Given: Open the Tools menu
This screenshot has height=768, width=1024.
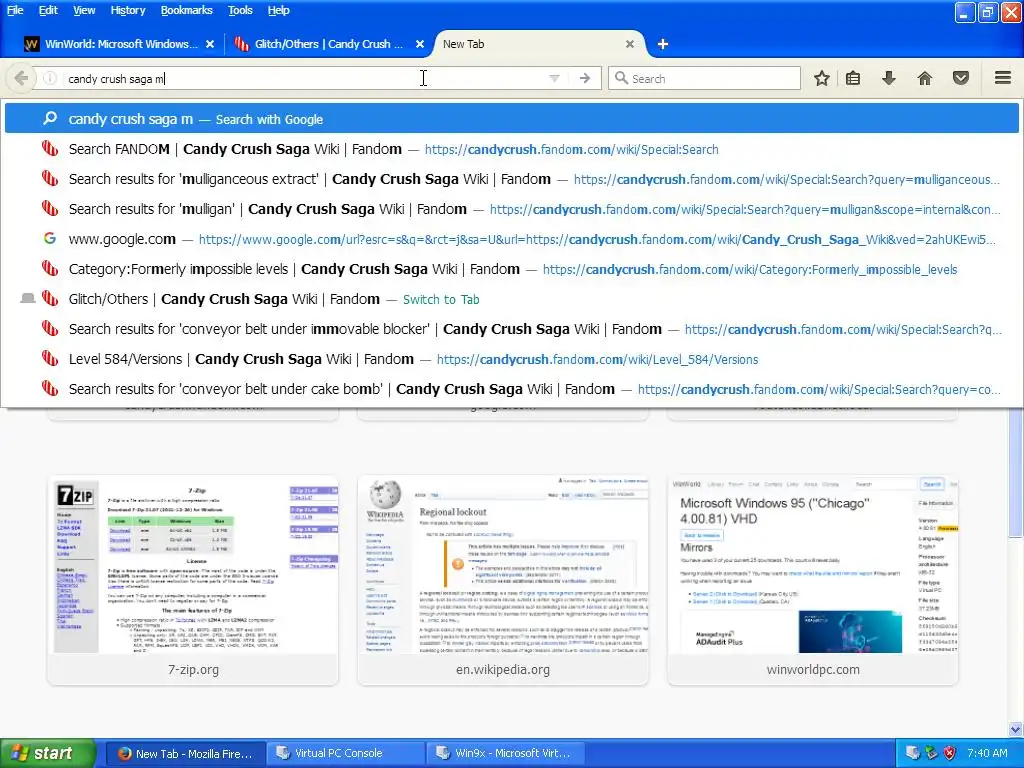Looking at the screenshot, I should [x=240, y=10].
